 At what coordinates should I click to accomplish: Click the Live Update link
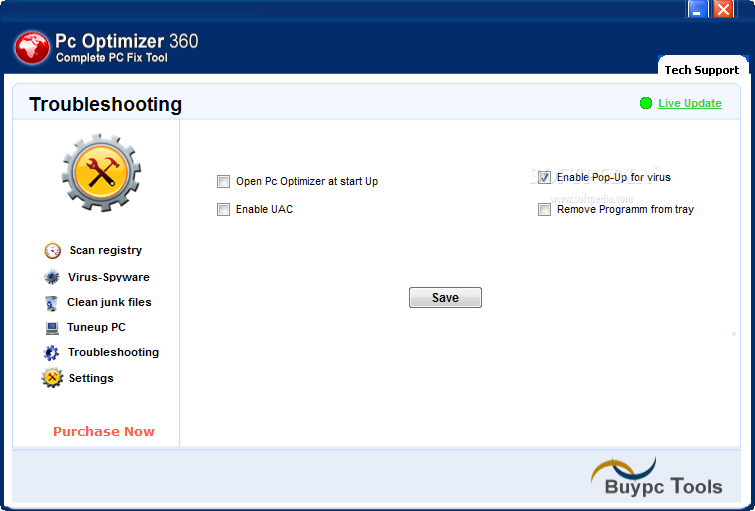[690, 103]
